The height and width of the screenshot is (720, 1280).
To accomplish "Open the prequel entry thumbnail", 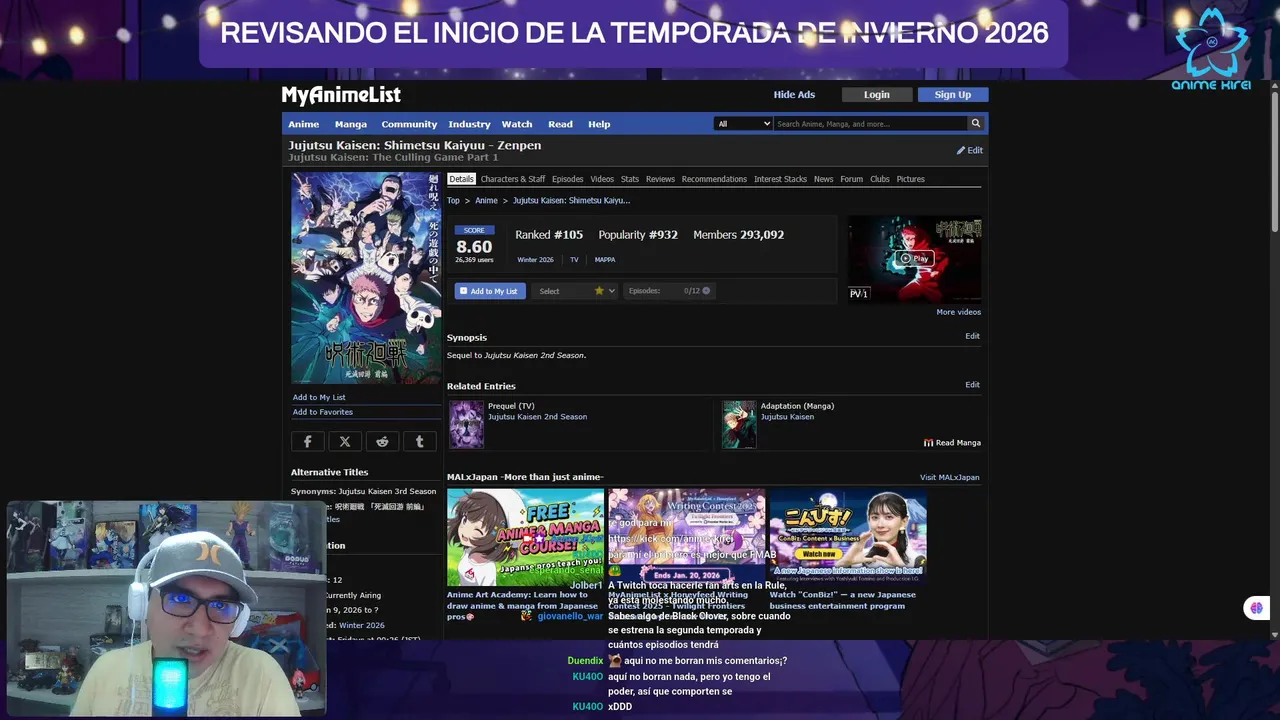I will [466, 424].
